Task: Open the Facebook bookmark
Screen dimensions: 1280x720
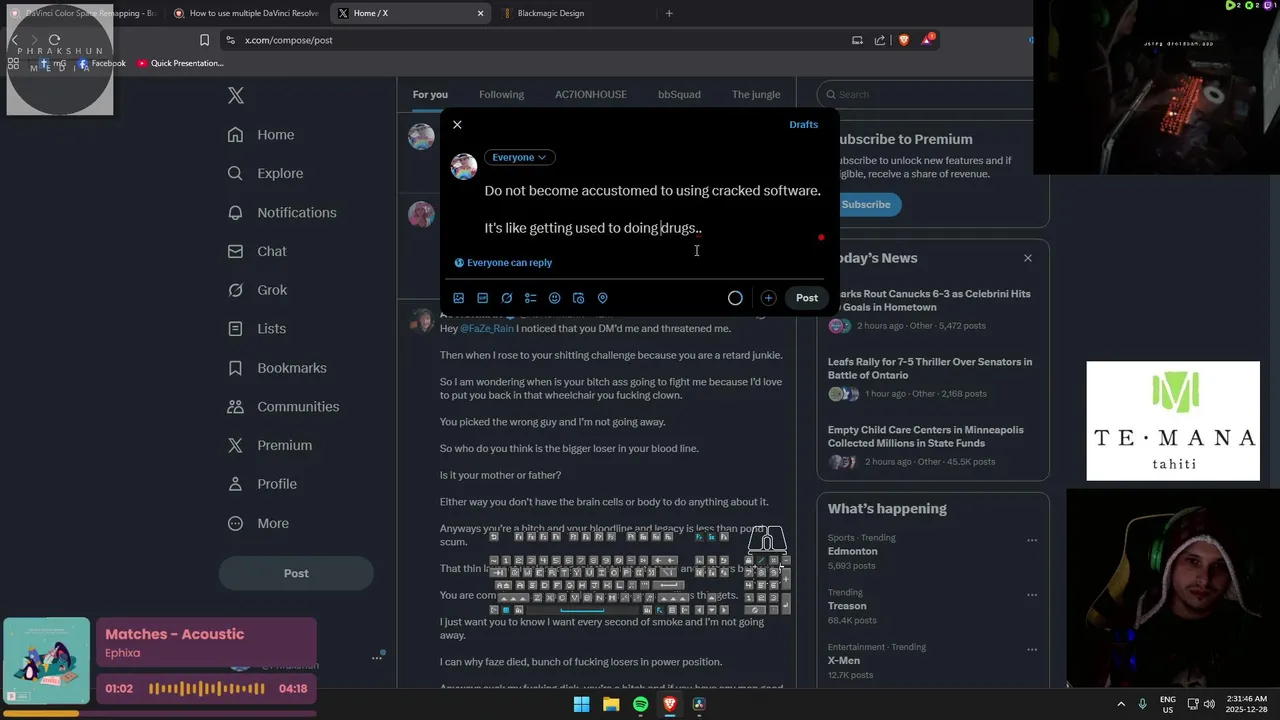Action: pos(101,63)
